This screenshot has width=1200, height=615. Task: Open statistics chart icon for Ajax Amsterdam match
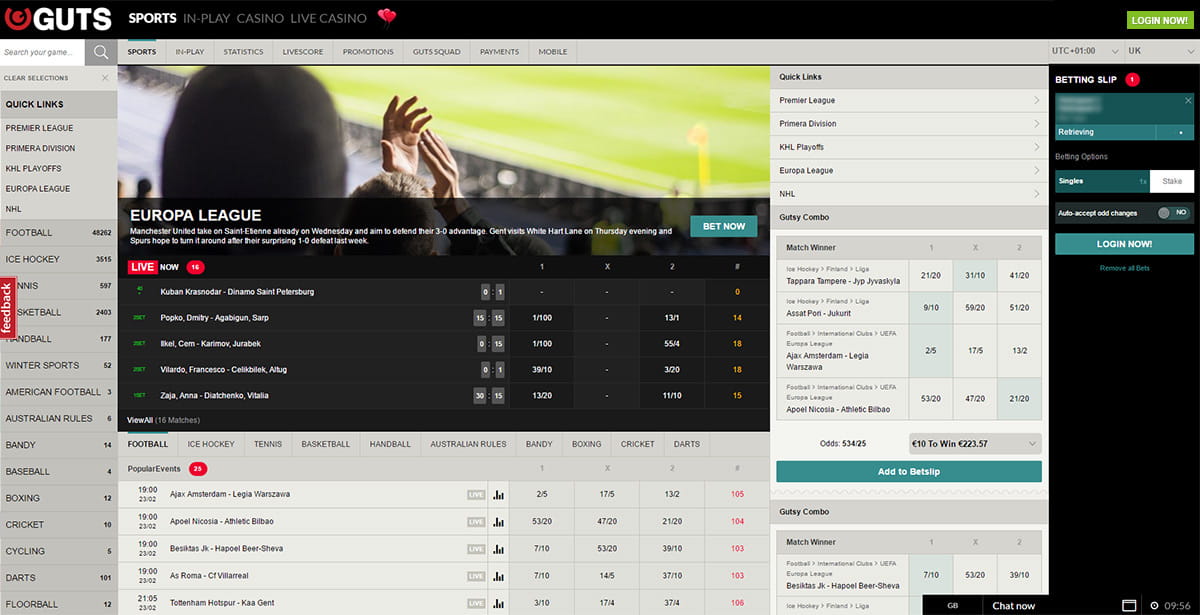(x=499, y=494)
